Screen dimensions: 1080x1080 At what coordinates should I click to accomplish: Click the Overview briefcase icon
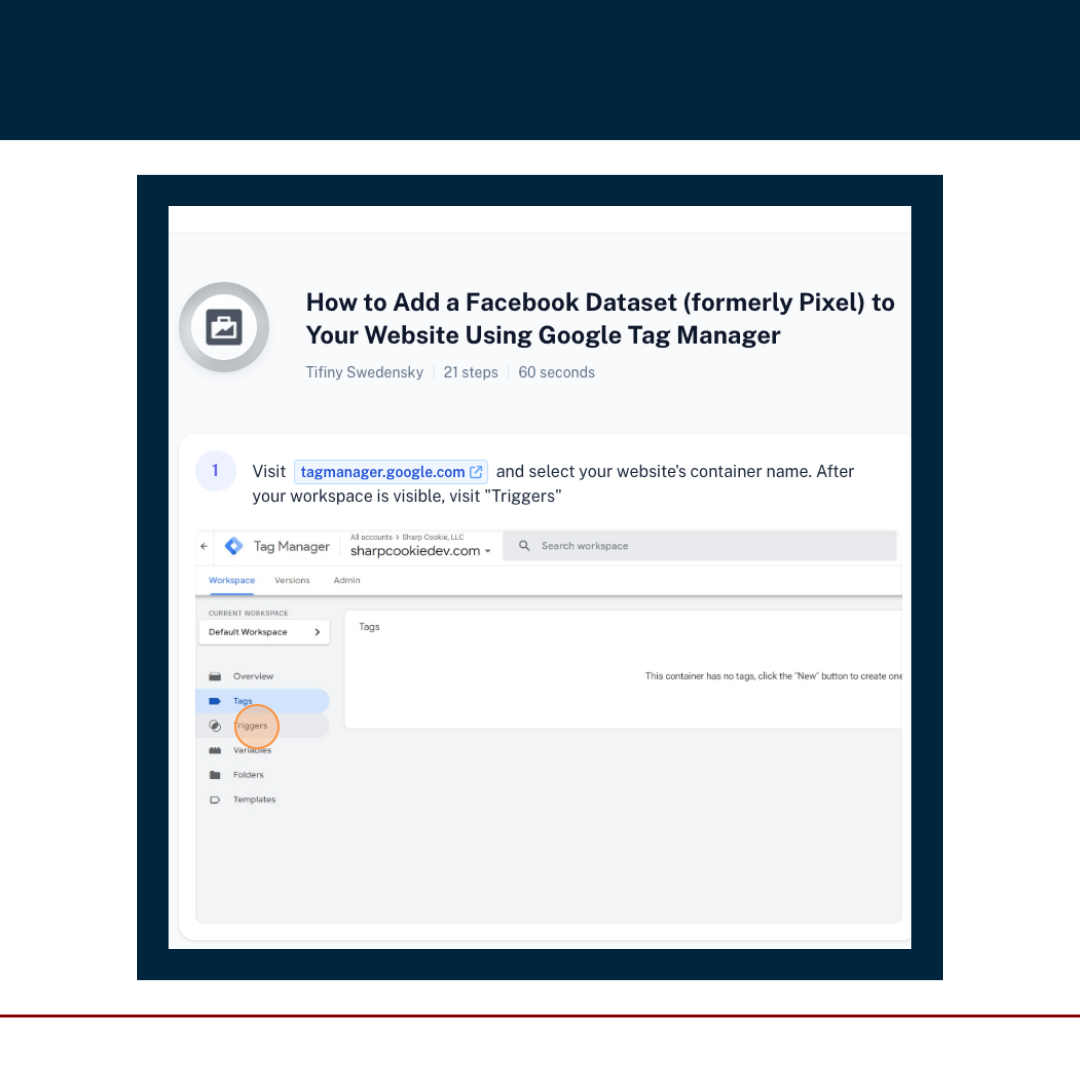pos(215,676)
